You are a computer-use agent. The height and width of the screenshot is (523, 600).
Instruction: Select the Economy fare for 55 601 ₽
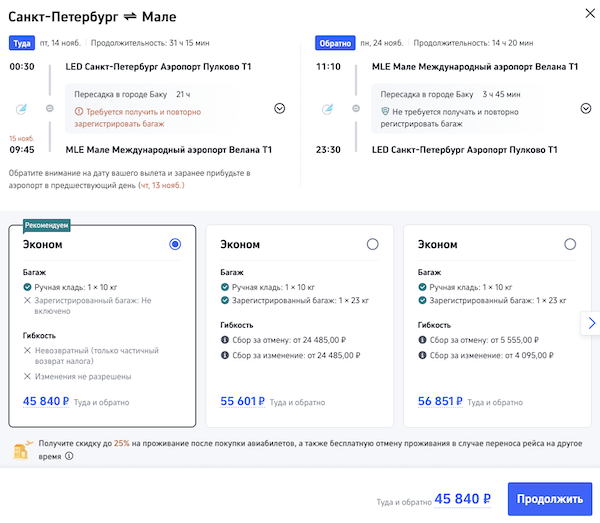coord(373,244)
